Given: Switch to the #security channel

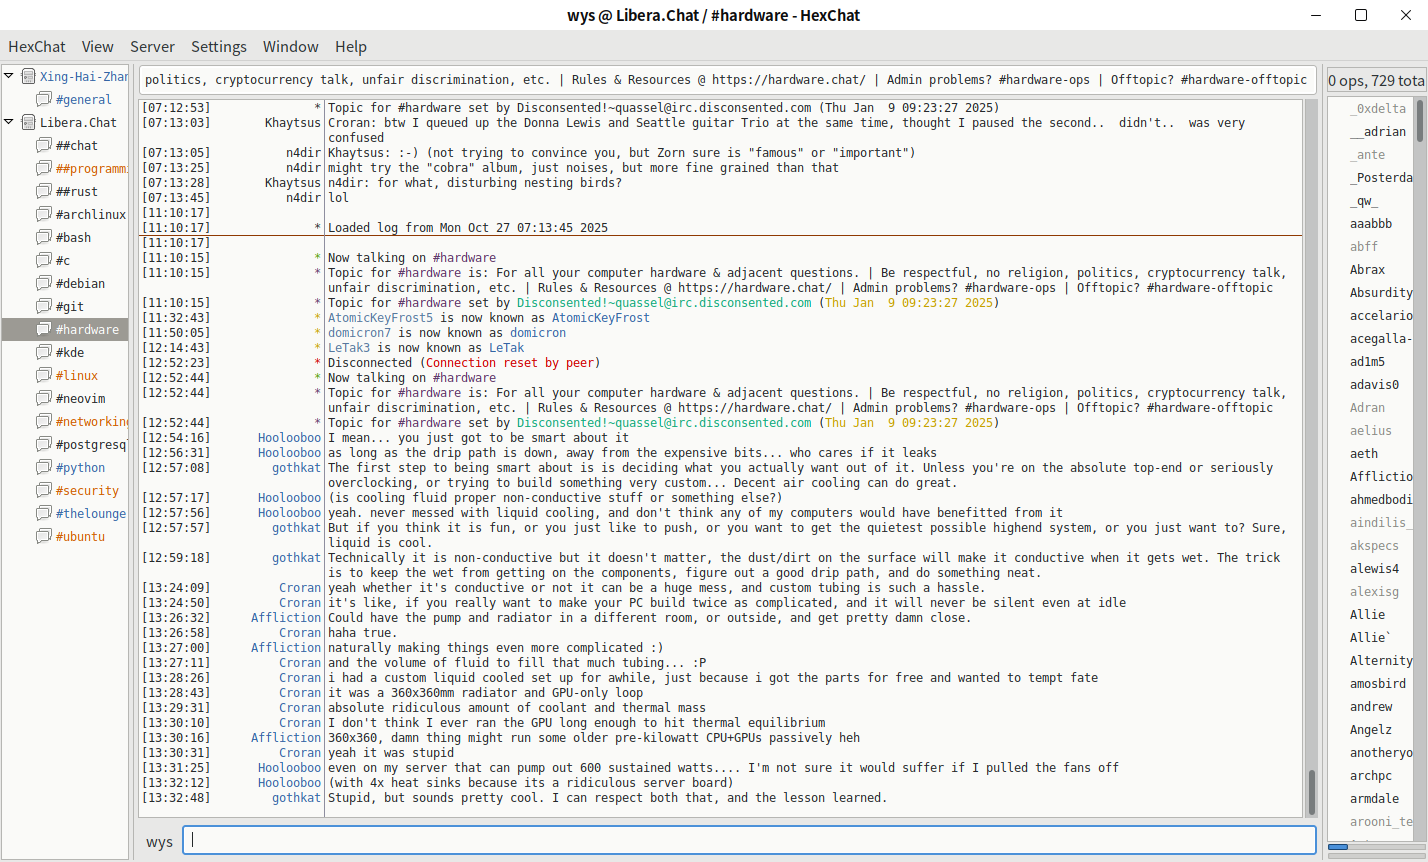Looking at the screenshot, I should (x=87, y=490).
